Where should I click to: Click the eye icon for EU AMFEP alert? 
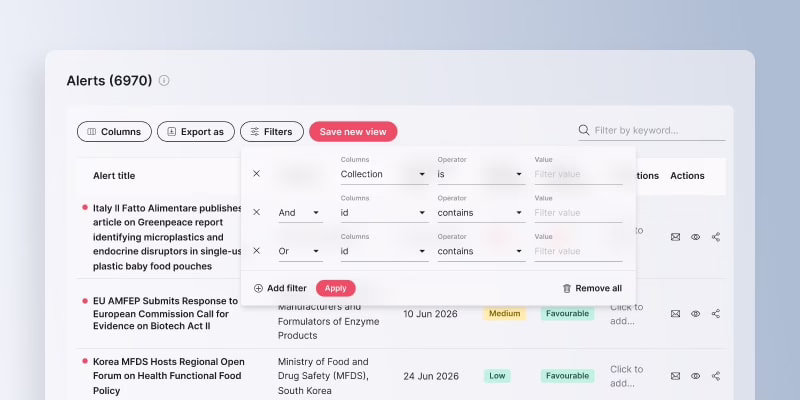click(x=695, y=313)
